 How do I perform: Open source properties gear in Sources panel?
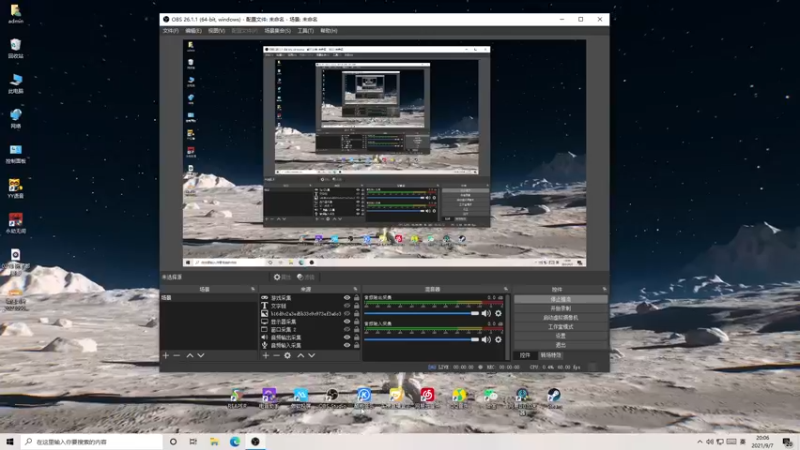tap(288, 355)
